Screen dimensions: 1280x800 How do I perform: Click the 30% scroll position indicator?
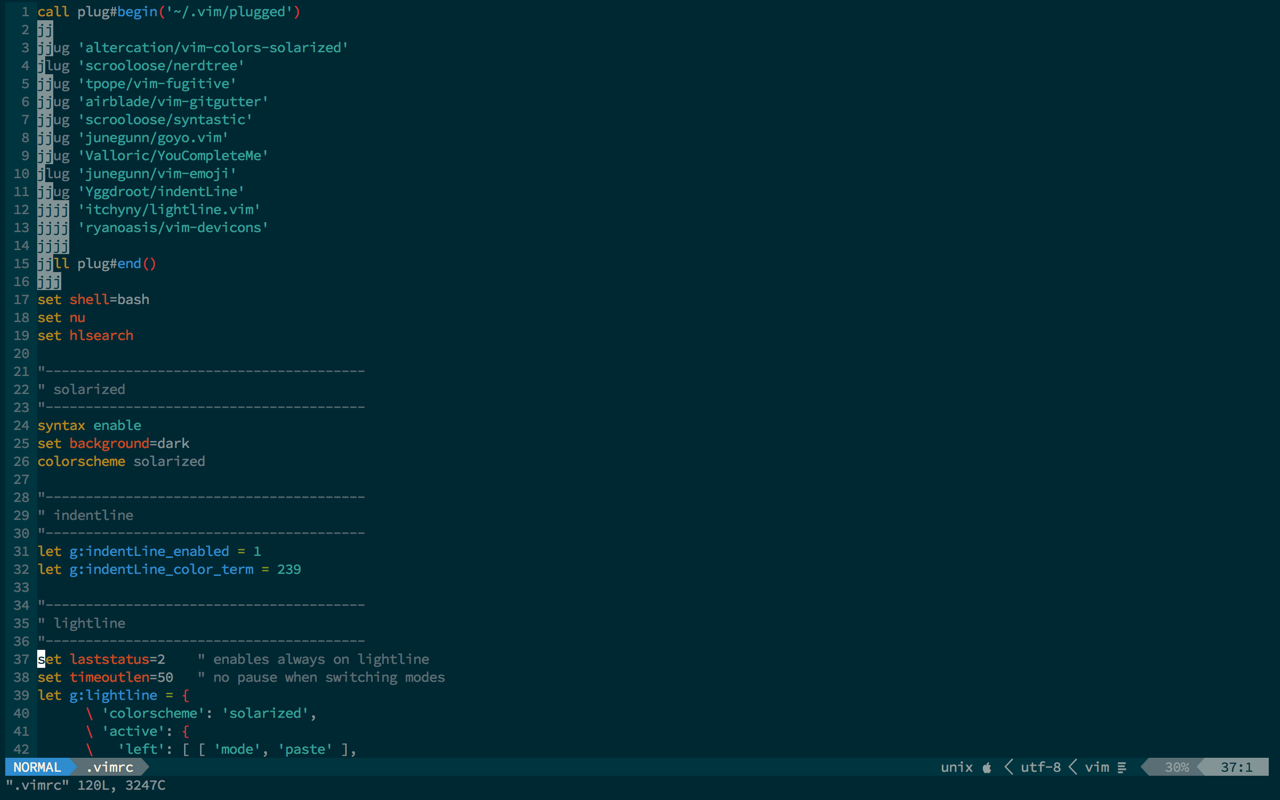[x=1177, y=767]
